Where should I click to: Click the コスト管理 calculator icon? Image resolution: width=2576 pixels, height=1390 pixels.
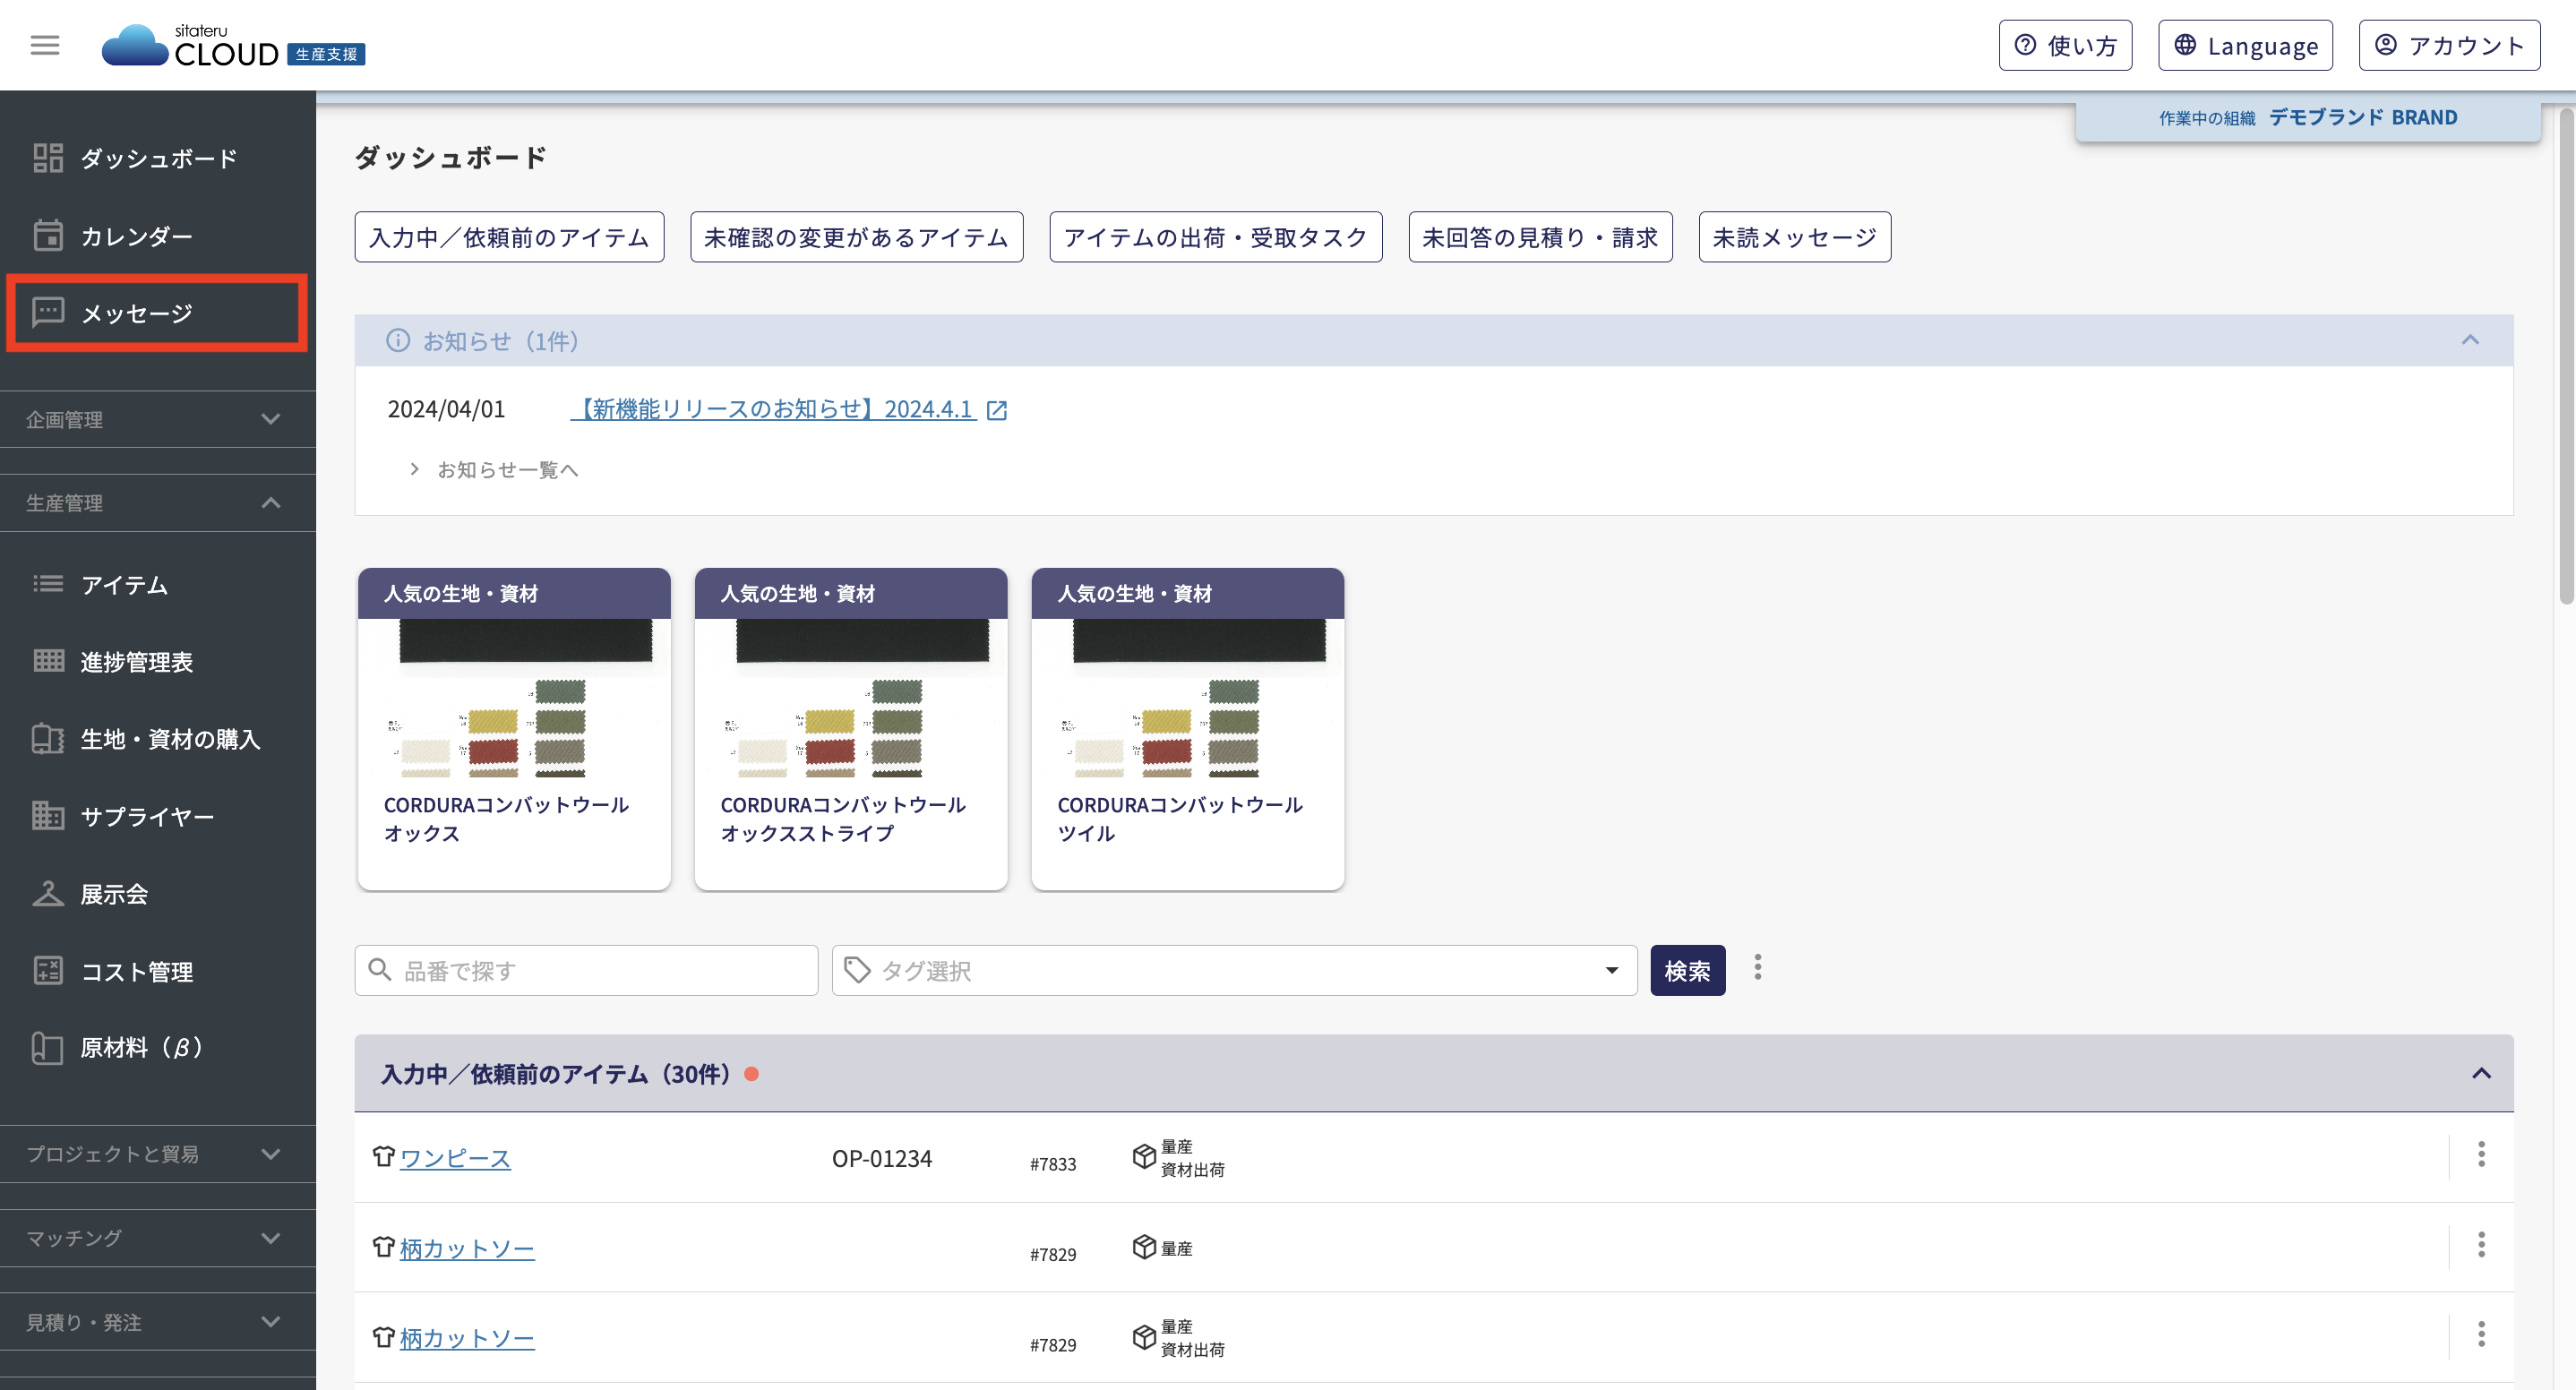[x=47, y=970]
